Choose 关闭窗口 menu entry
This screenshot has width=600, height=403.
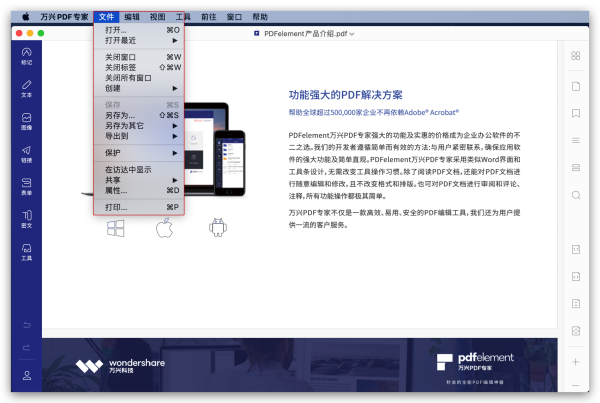click(x=139, y=57)
